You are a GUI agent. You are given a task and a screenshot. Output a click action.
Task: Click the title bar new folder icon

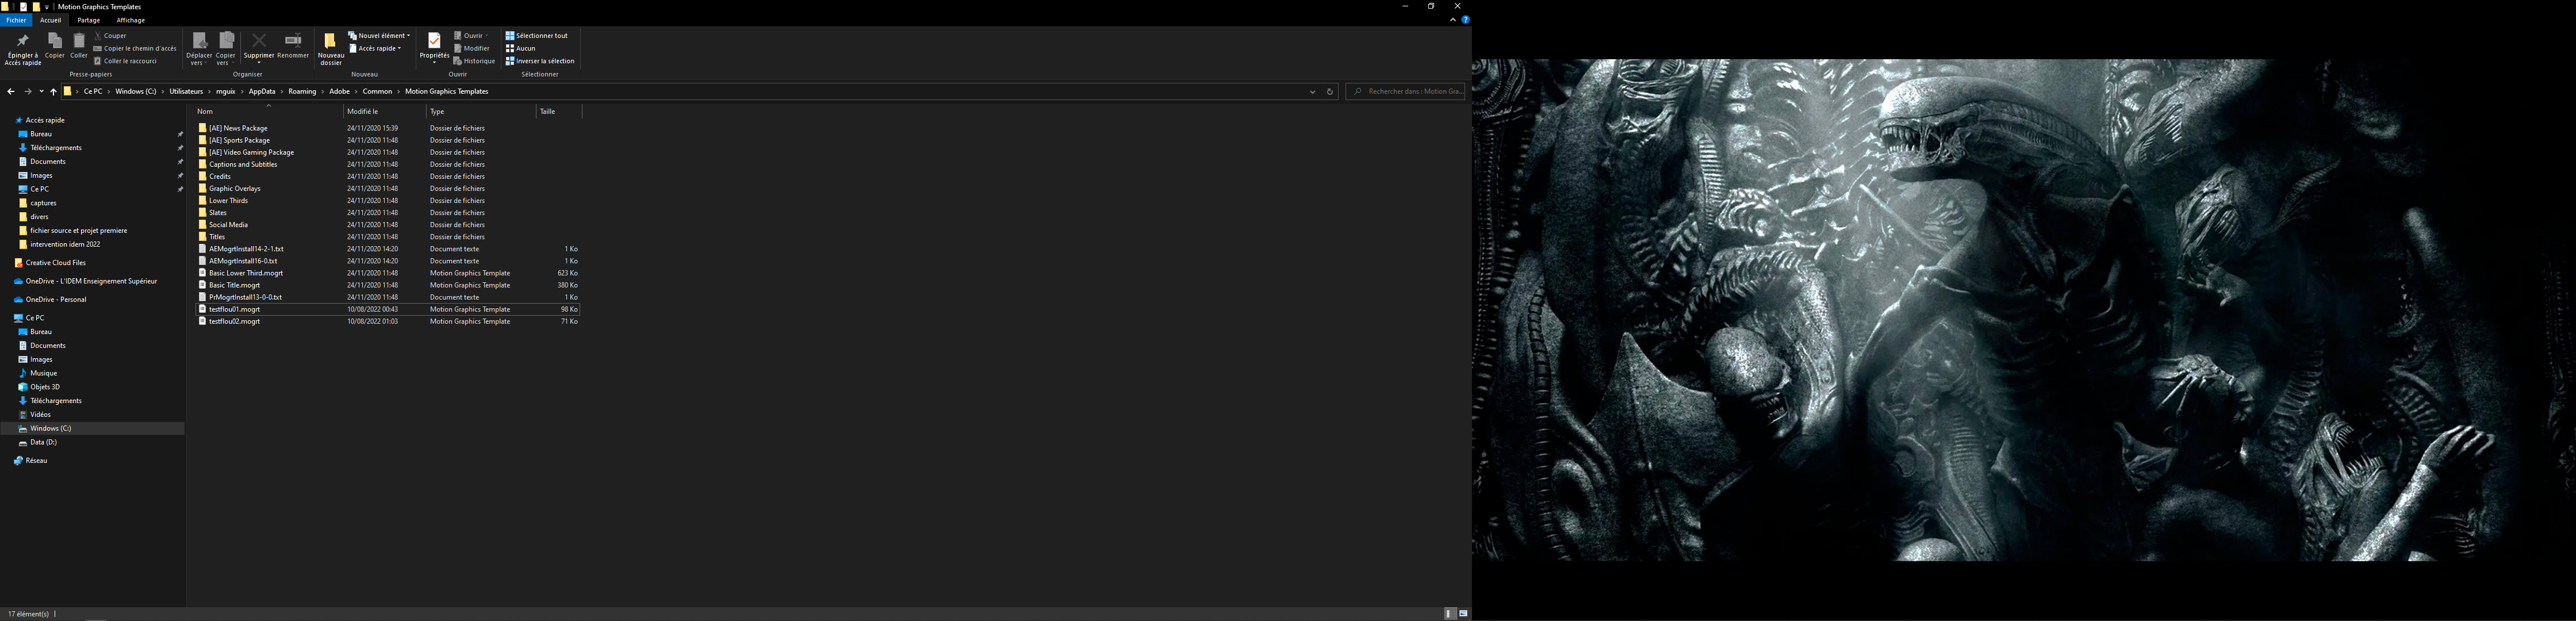pyautogui.click(x=37, y=7)
